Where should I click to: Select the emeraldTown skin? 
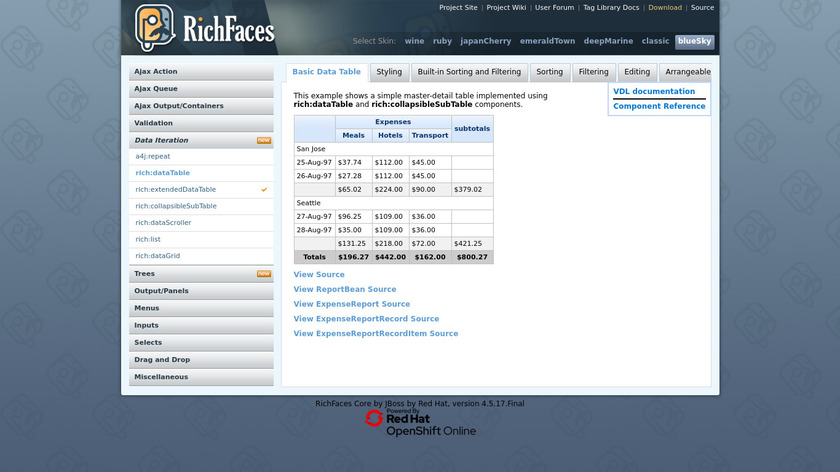pos(548,41)
